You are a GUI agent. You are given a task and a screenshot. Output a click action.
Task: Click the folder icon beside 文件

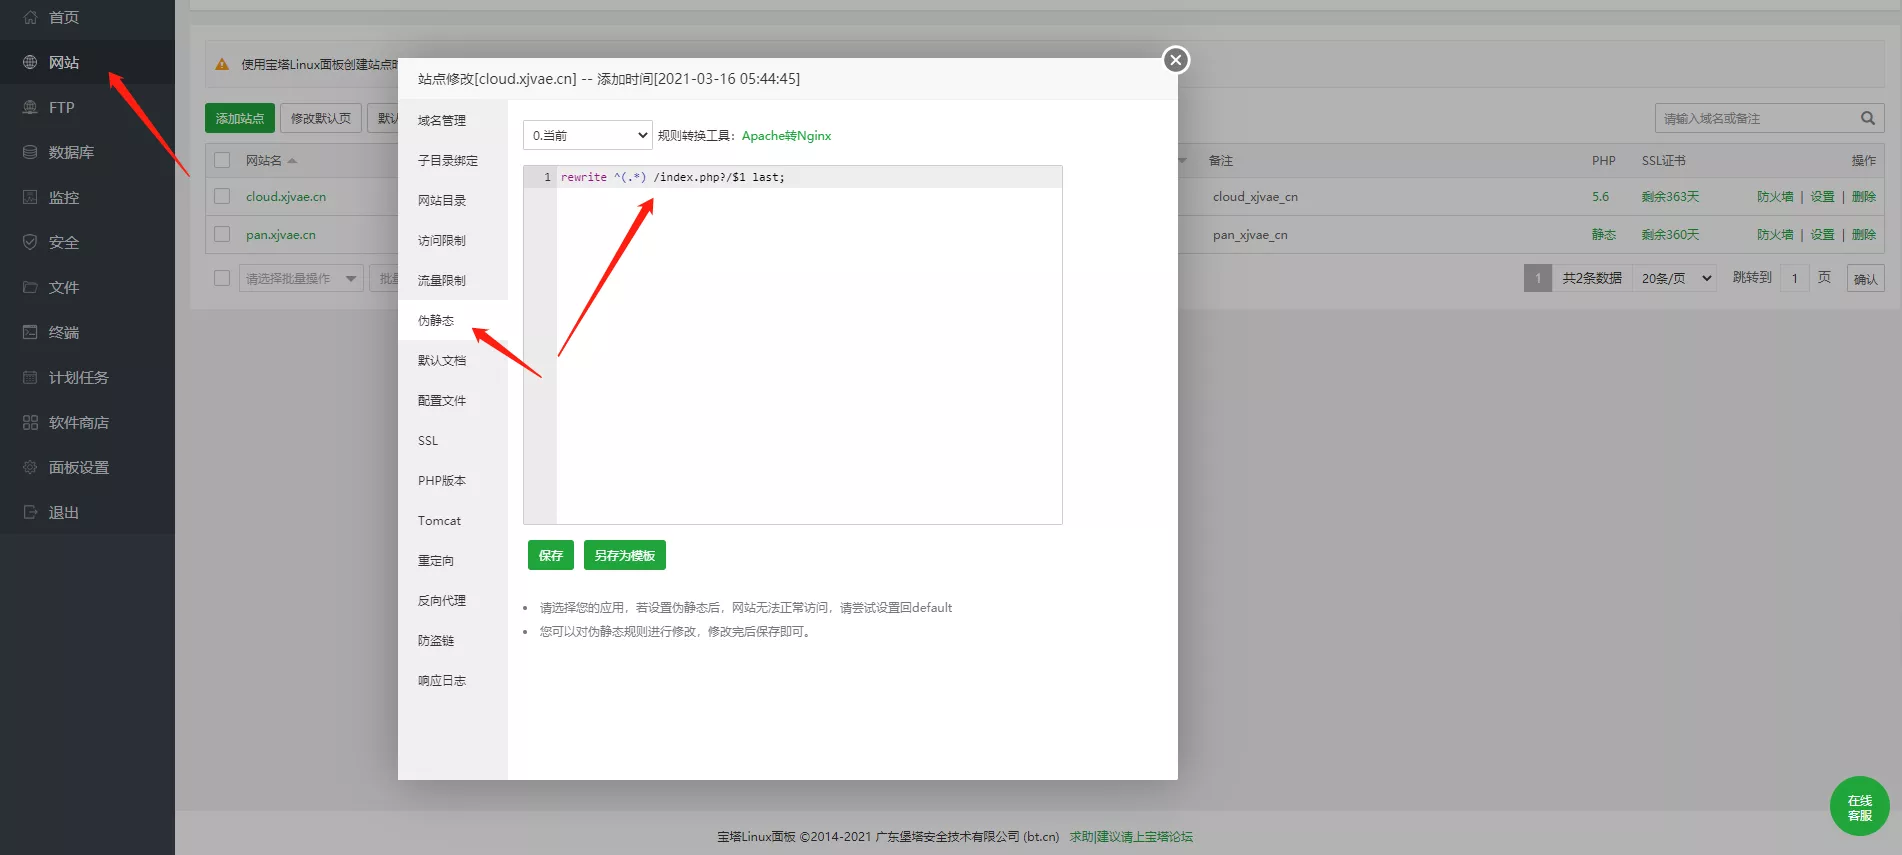click(x=30, y=287)
